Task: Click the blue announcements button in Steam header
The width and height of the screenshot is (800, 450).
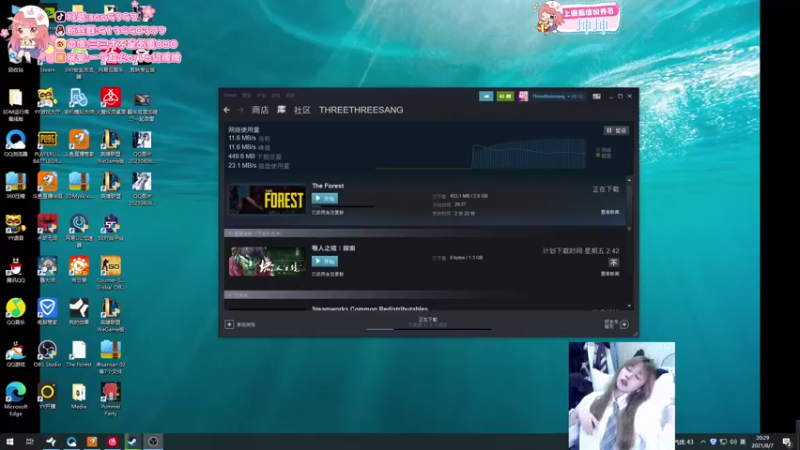Action: click(x=486, y=96)
